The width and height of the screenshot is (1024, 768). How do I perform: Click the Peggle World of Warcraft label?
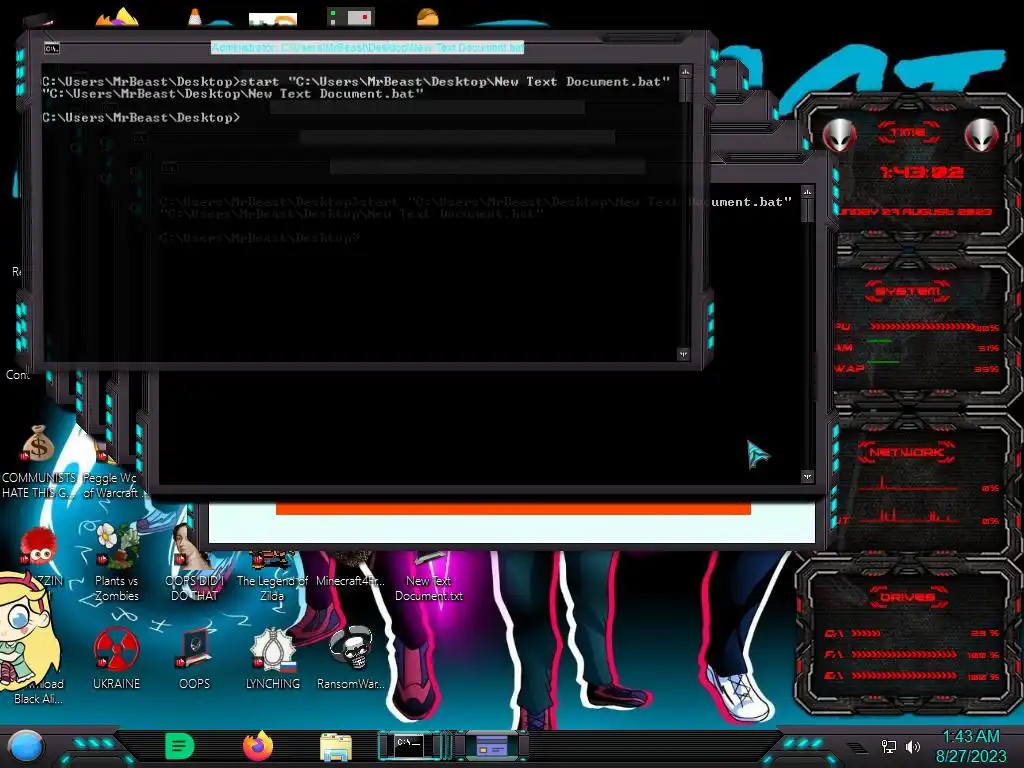click(x=110, y=485)
